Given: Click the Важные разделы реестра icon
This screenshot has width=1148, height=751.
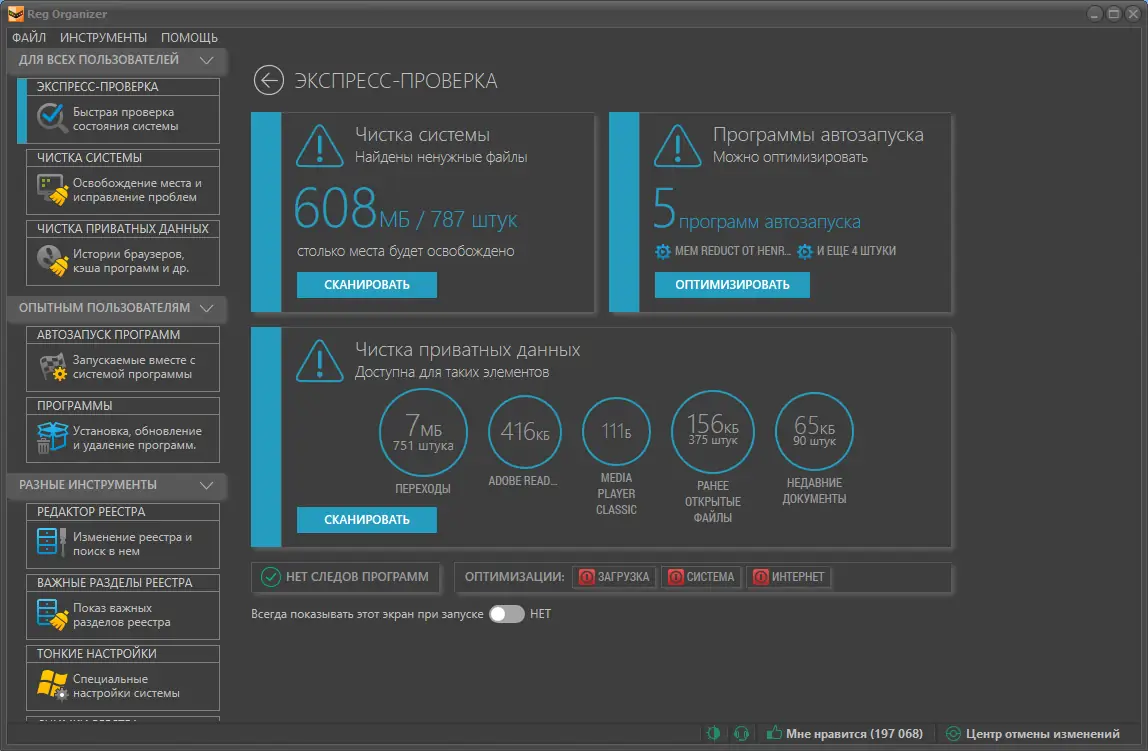Looking at the screenshot, I should [51, 613].
